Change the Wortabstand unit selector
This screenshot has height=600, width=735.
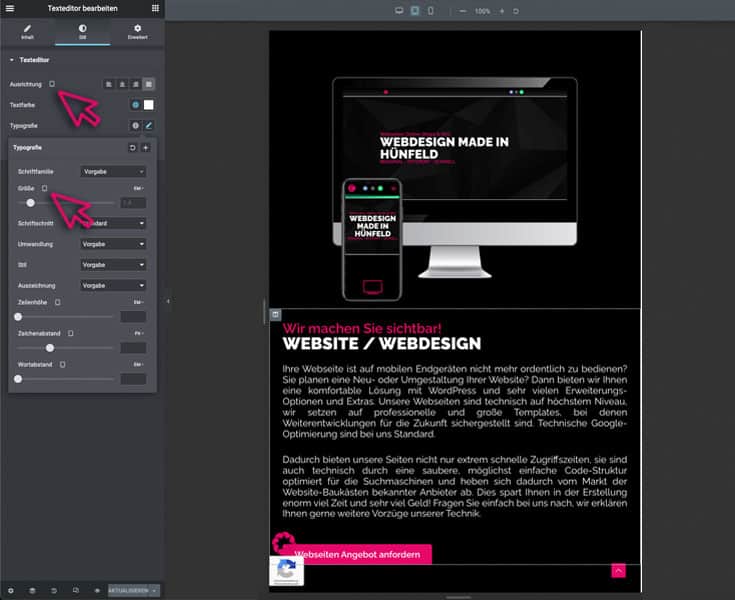pyautogui.click(x=138, y=364)
